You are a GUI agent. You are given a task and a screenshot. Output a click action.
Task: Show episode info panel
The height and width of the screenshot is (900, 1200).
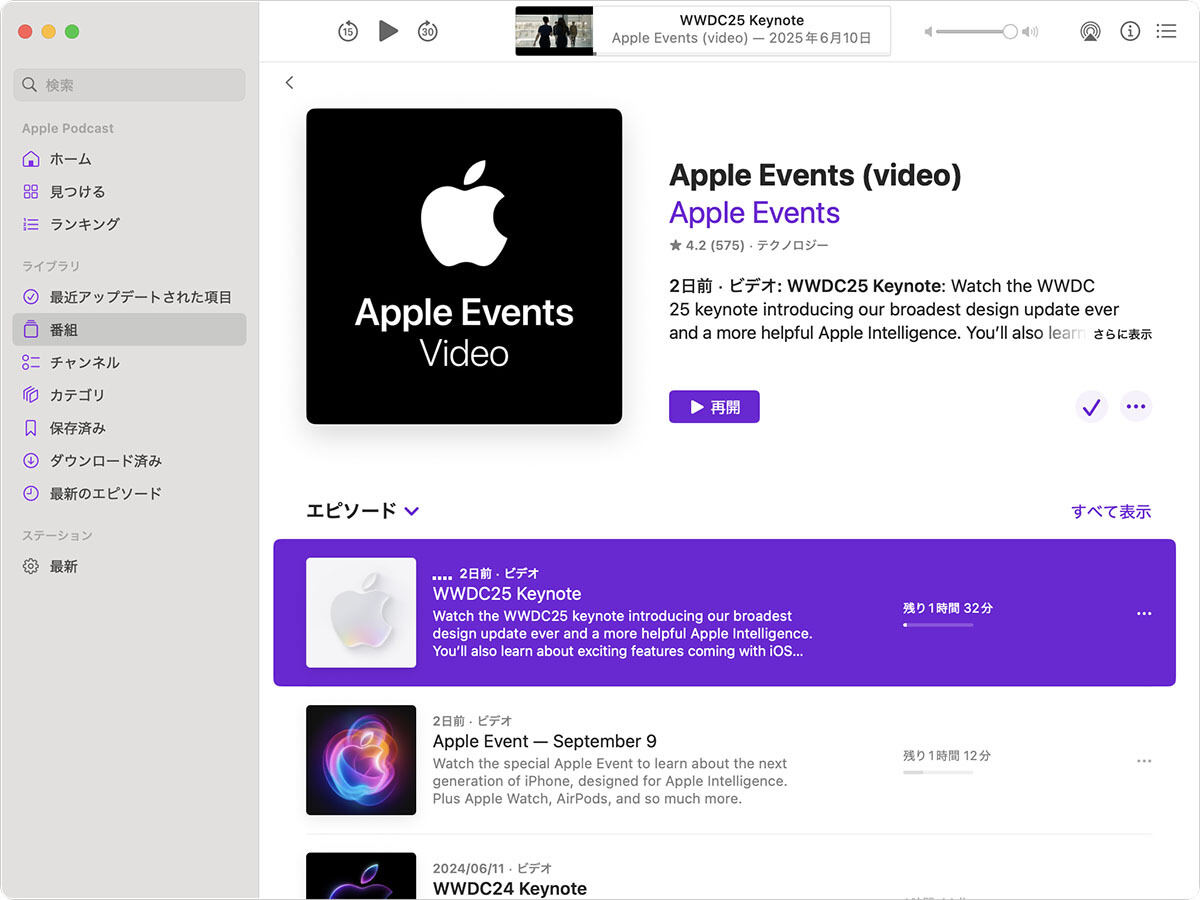[1130, 31]
